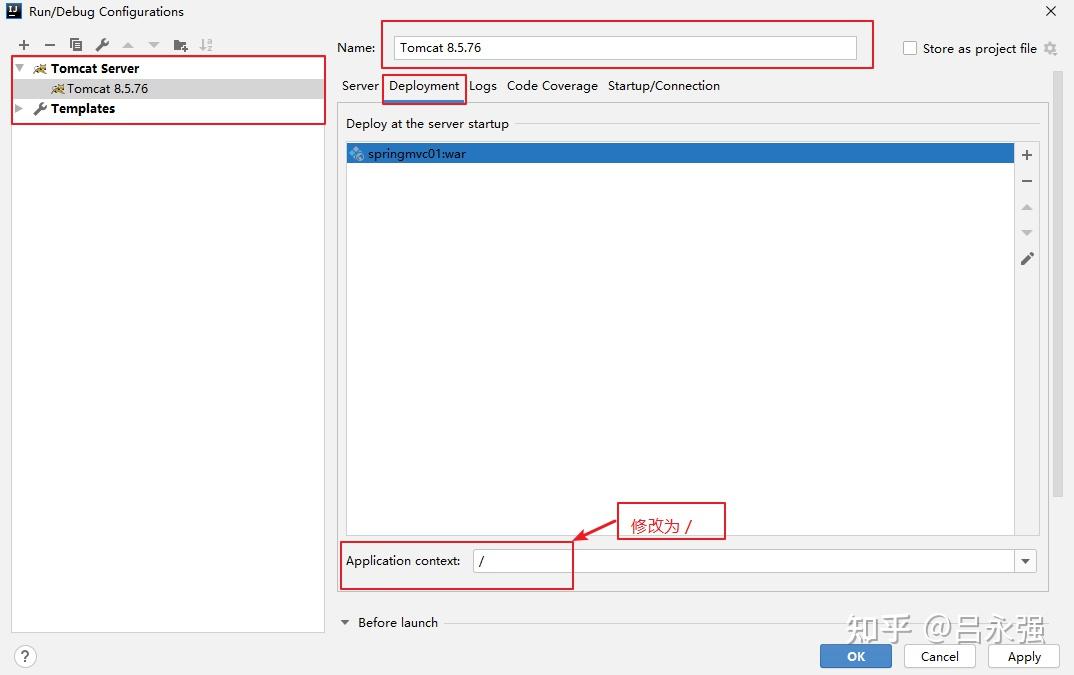Enable Store as project file checkbox
This screenshot has width=1074, height=675.
(x=910, y=49)
